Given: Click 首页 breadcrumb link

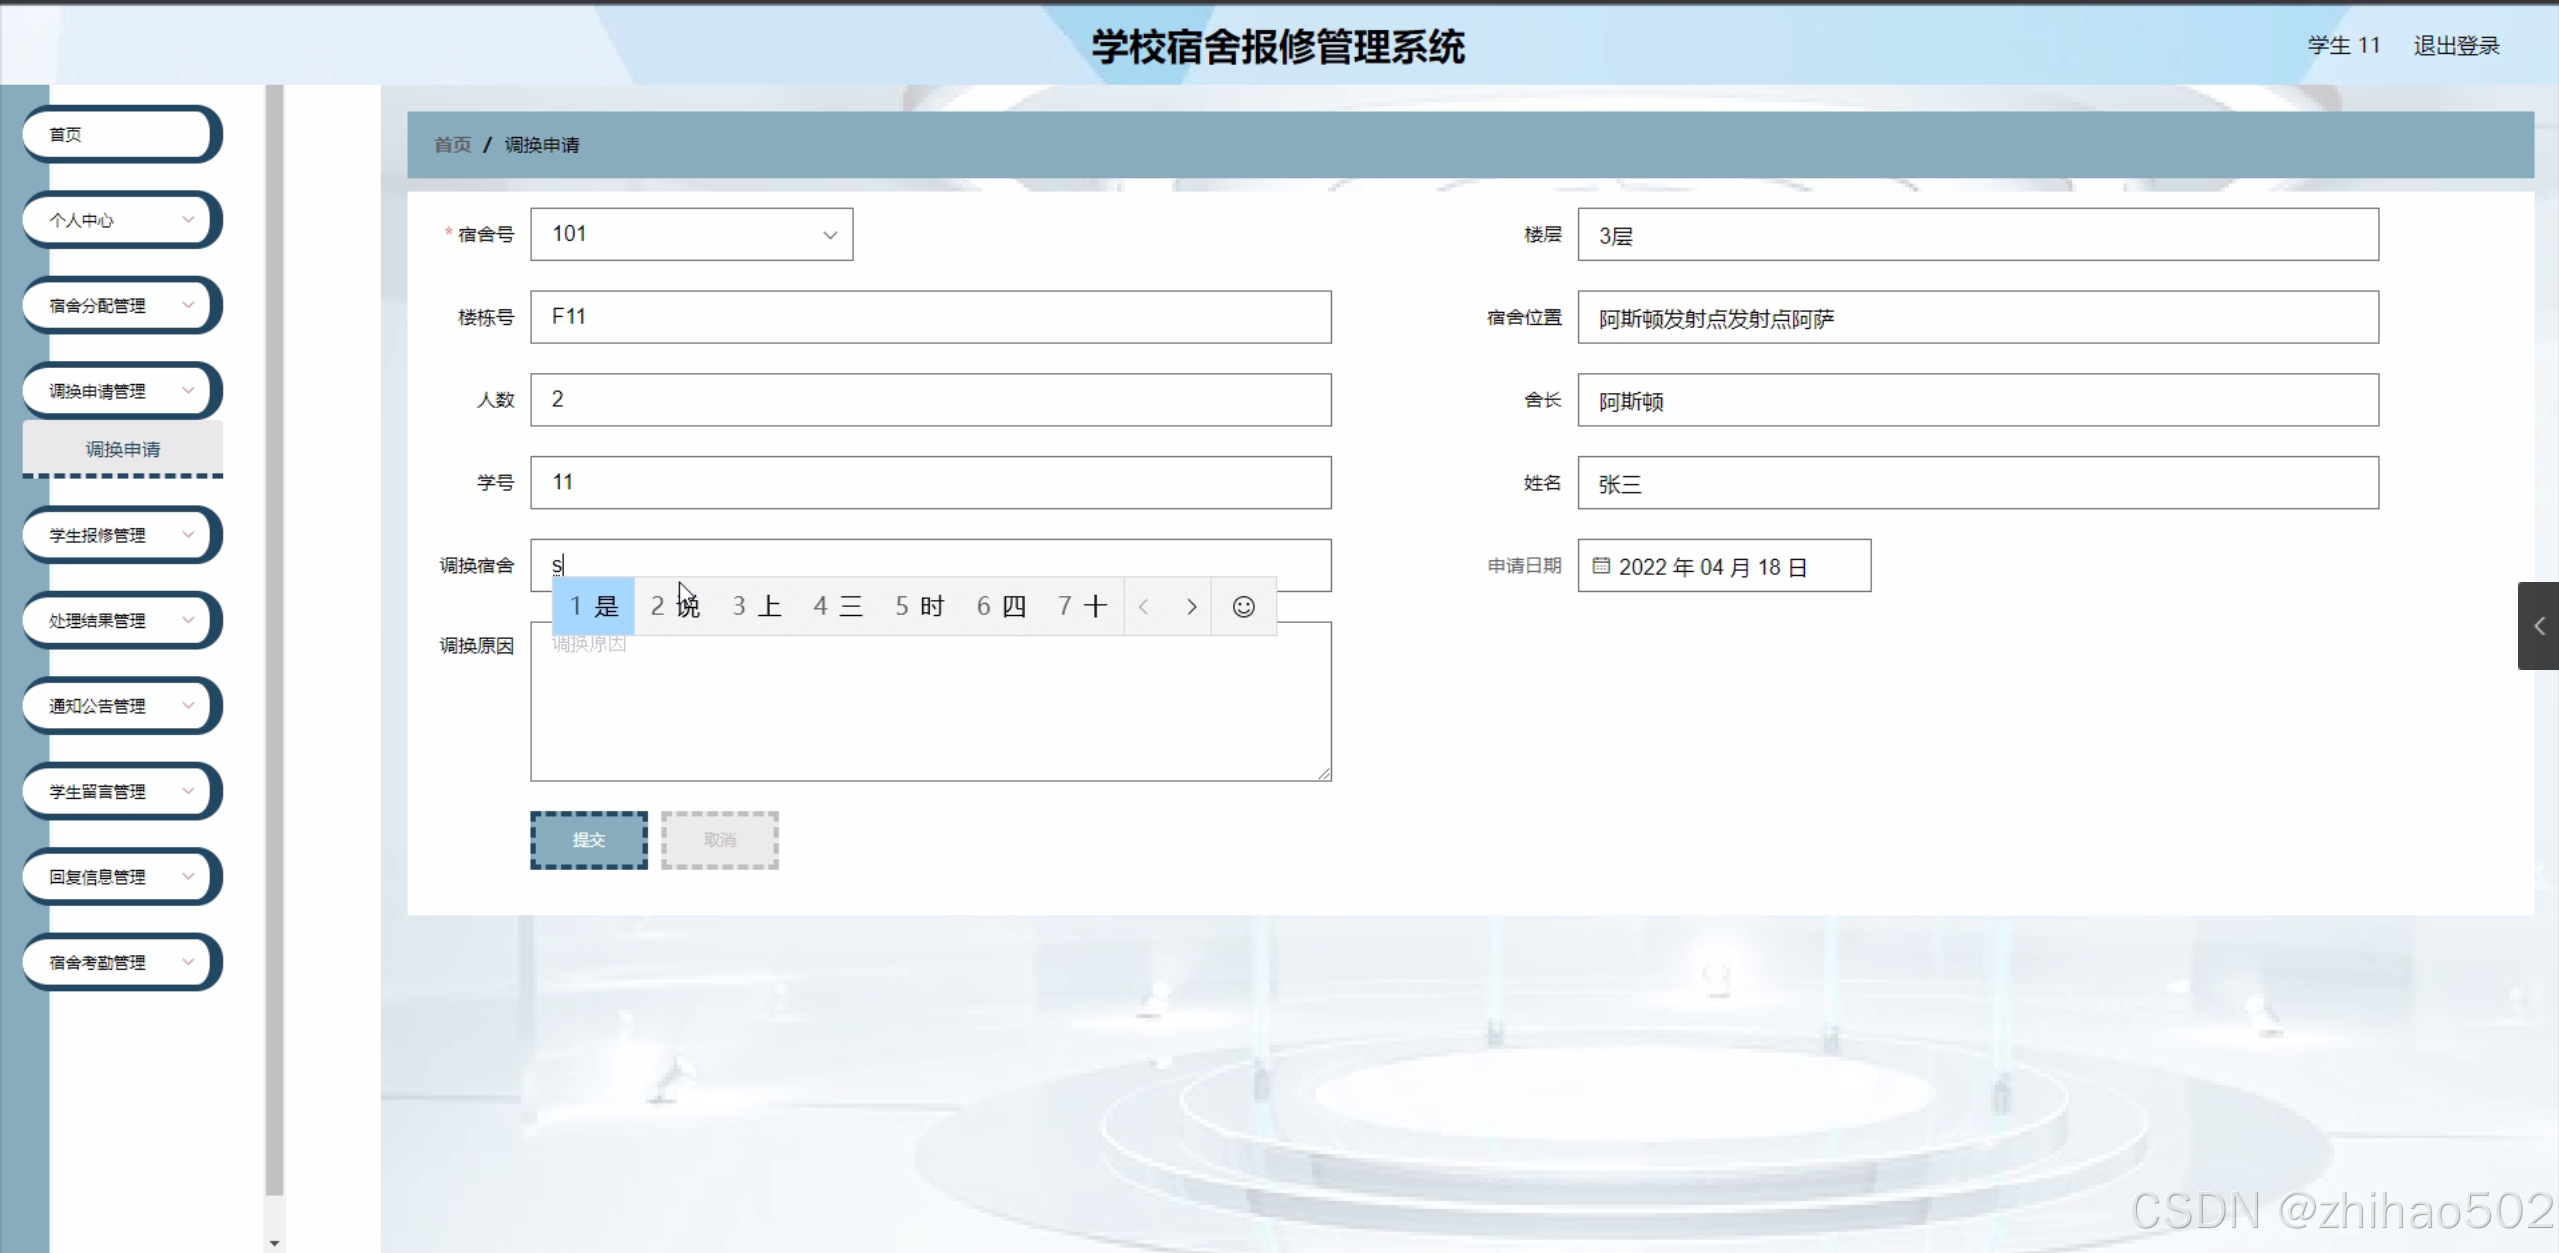Looking at the screenshot, I should click(x=452, y=145).
